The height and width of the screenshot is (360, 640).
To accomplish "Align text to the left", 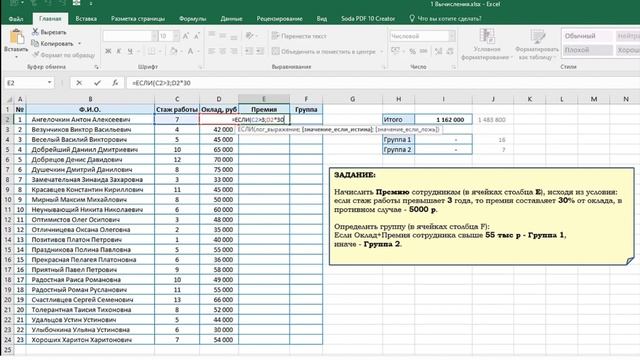I will (x=211, y=51).
